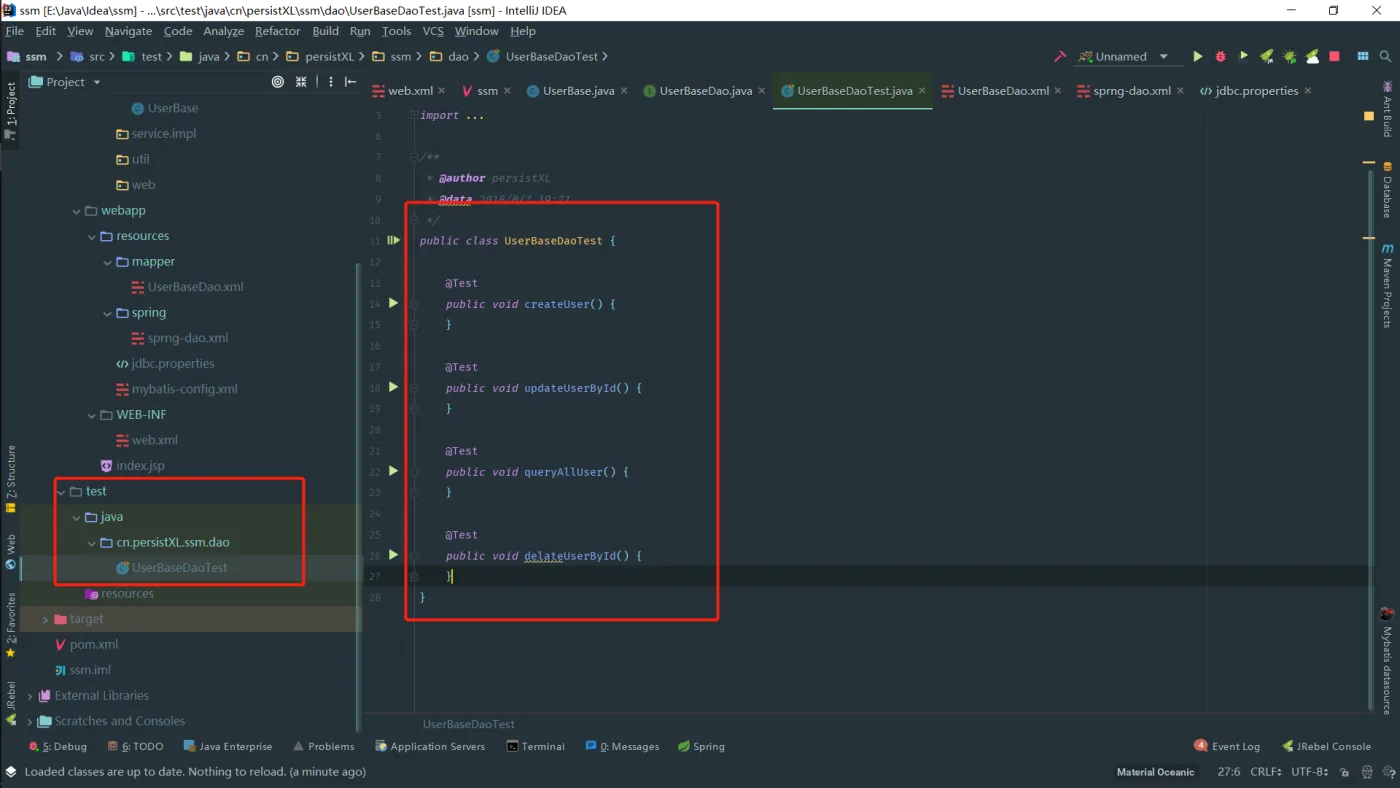Click run gutter icon beside createUser method
The width and height of the screenshot is (1400, 788).
[393, 303]
